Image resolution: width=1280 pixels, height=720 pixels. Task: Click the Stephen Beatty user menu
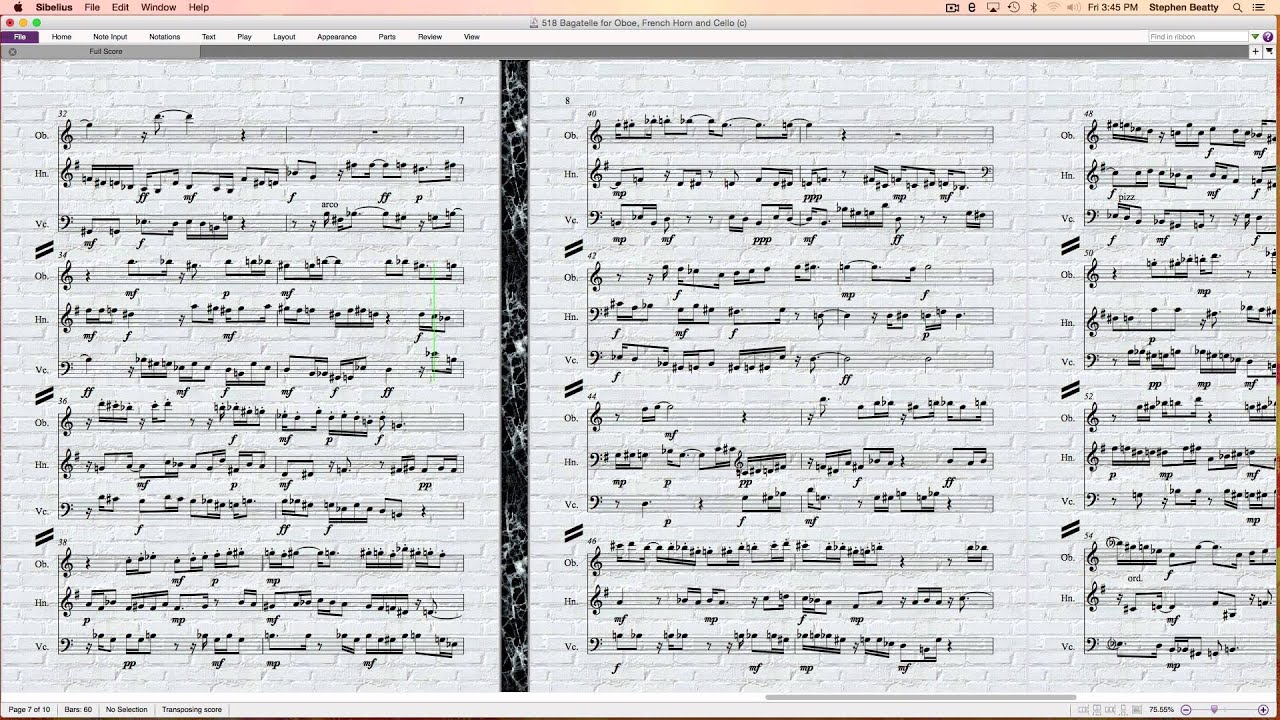click(x=1183, y=7)
